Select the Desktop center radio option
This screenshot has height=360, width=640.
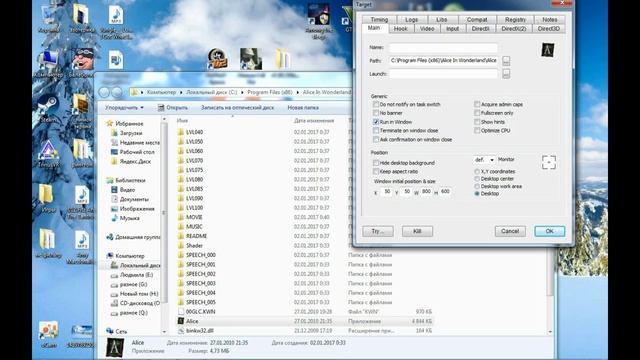point(477,179)
